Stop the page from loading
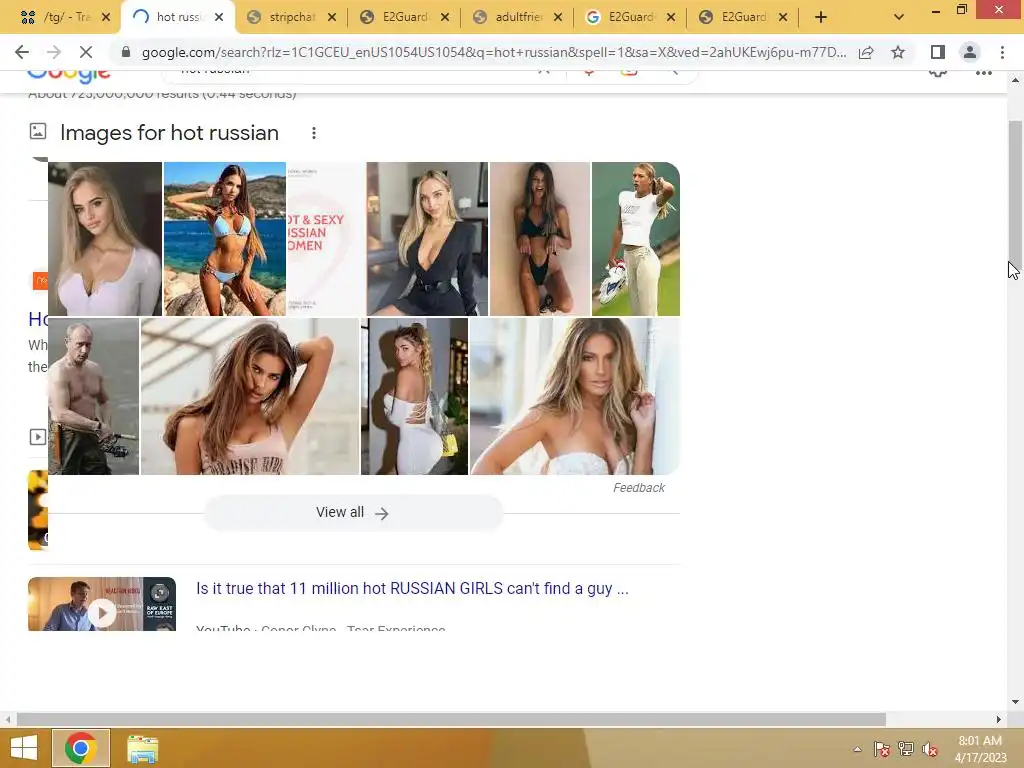Image resolution: width=1024 pixels, height=768 pixels. pos(86,52)
